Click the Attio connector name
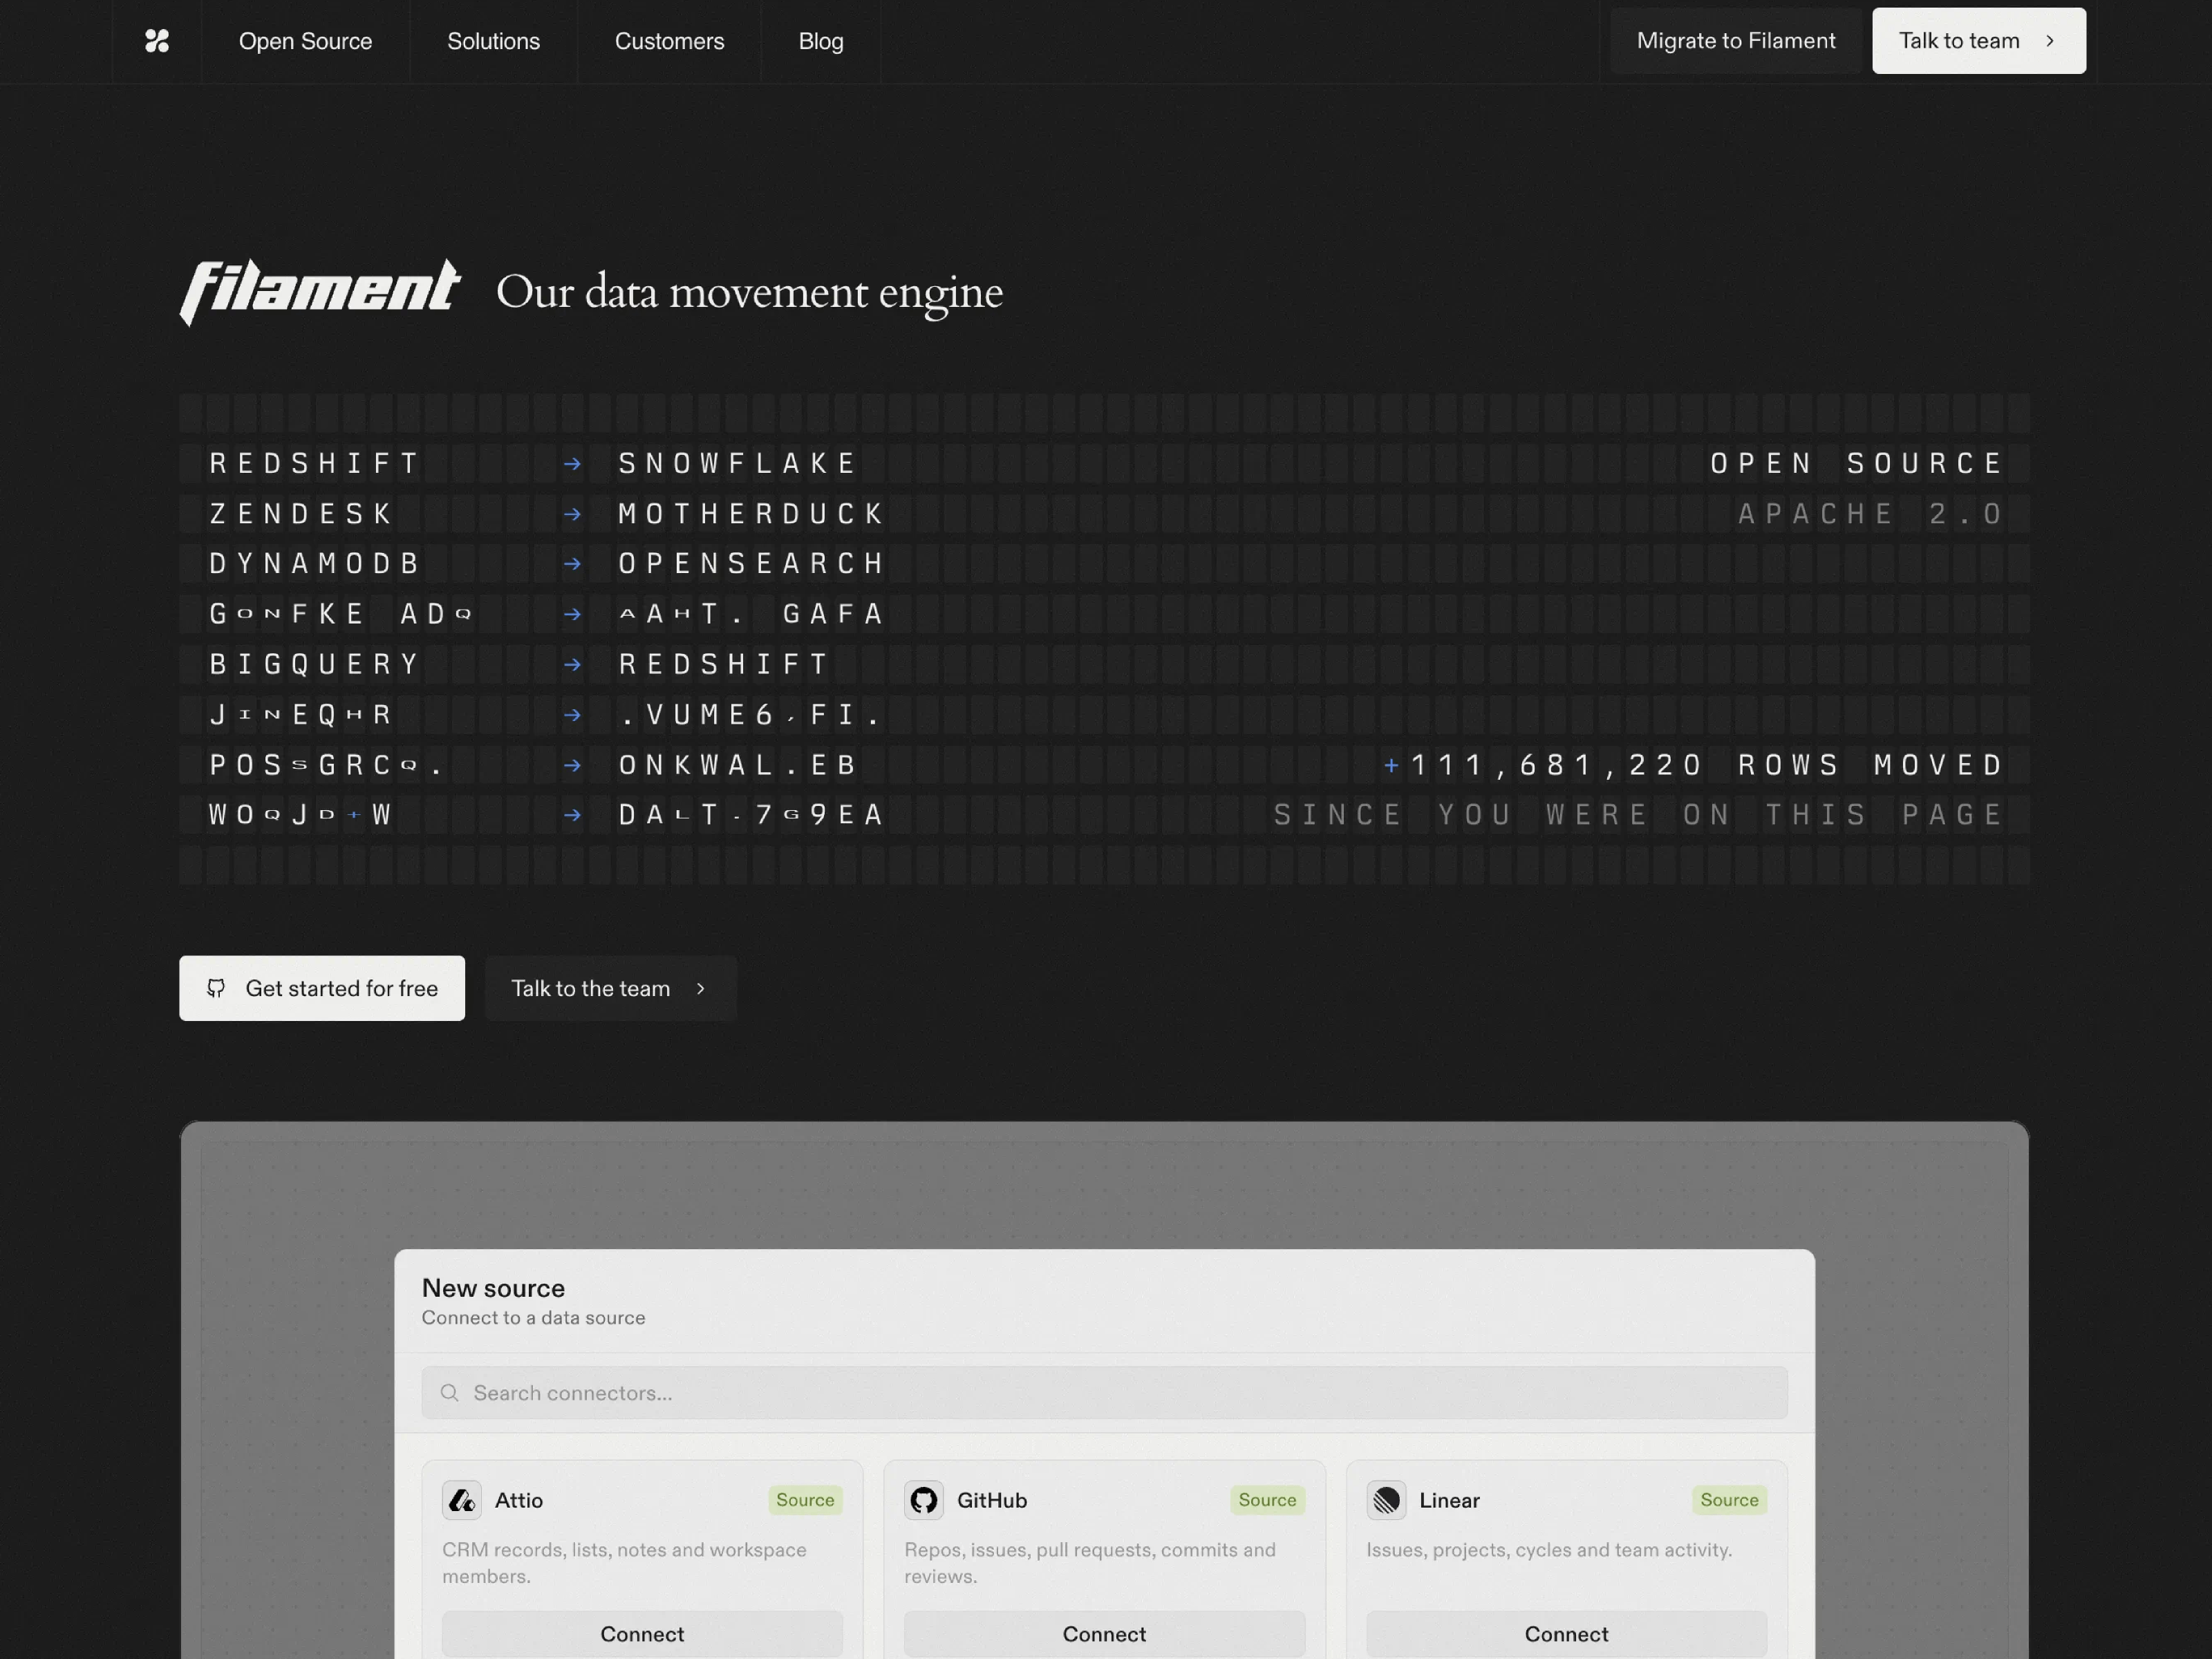The width and height of the screenshot is (2212, 1659). (x=519, y=1500)
